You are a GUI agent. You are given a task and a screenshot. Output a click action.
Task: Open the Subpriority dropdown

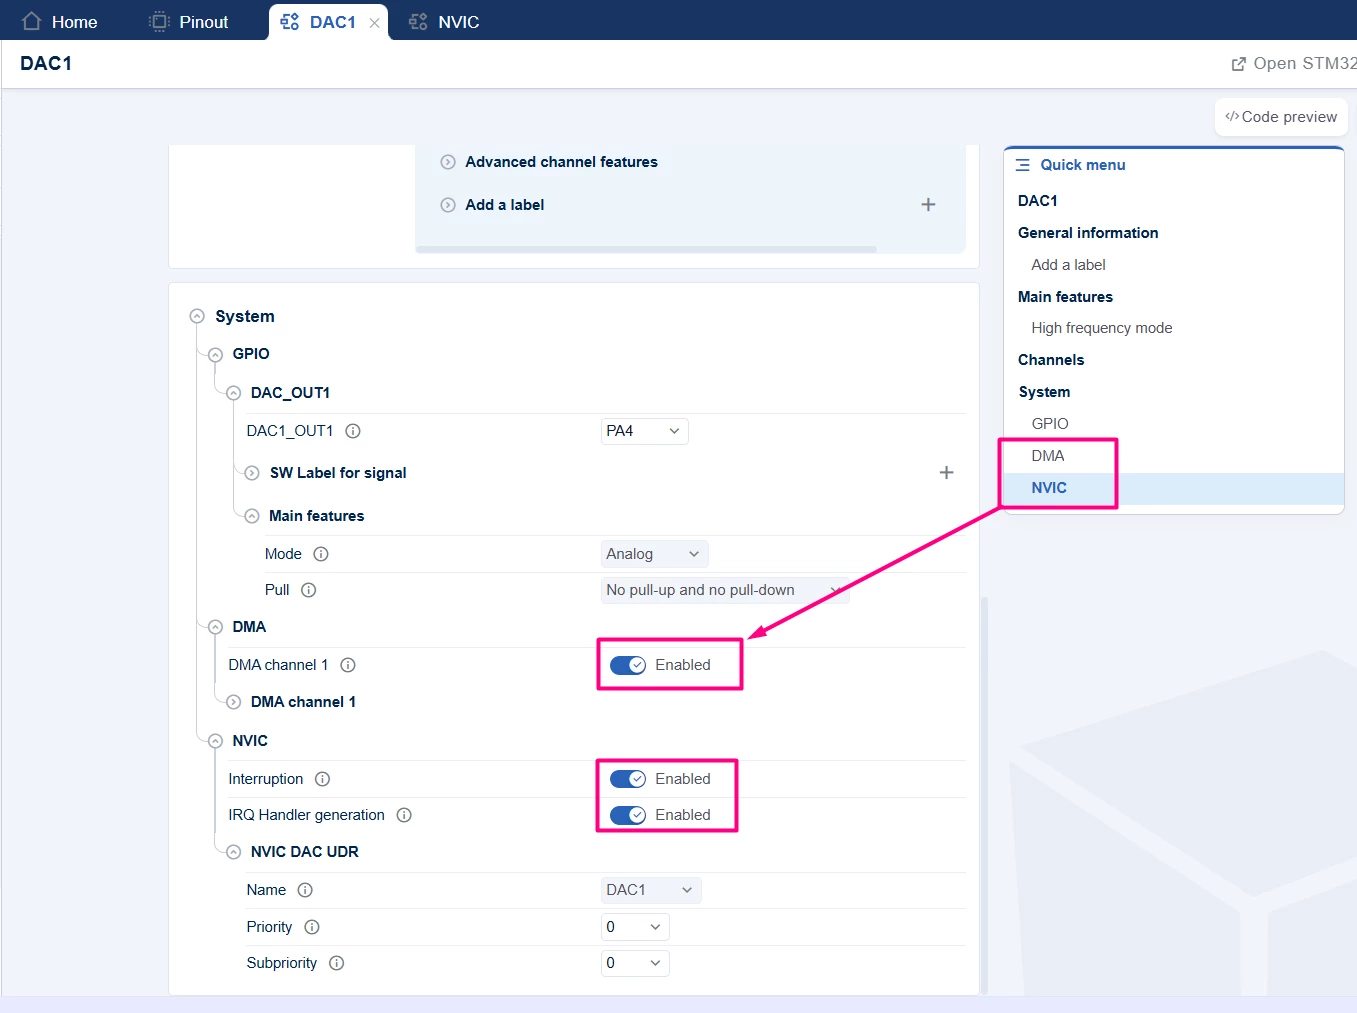[x=635, y=963]
